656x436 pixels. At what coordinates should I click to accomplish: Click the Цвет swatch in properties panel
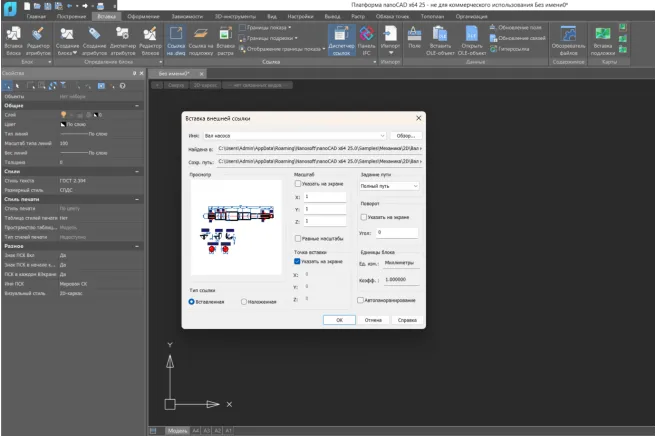tap(63, 124)
